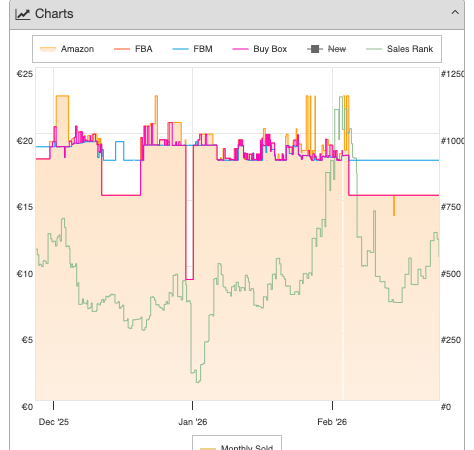Click the Dec '25 axis label
Viewport: 474px width, 450px height.
click(54, 422)
